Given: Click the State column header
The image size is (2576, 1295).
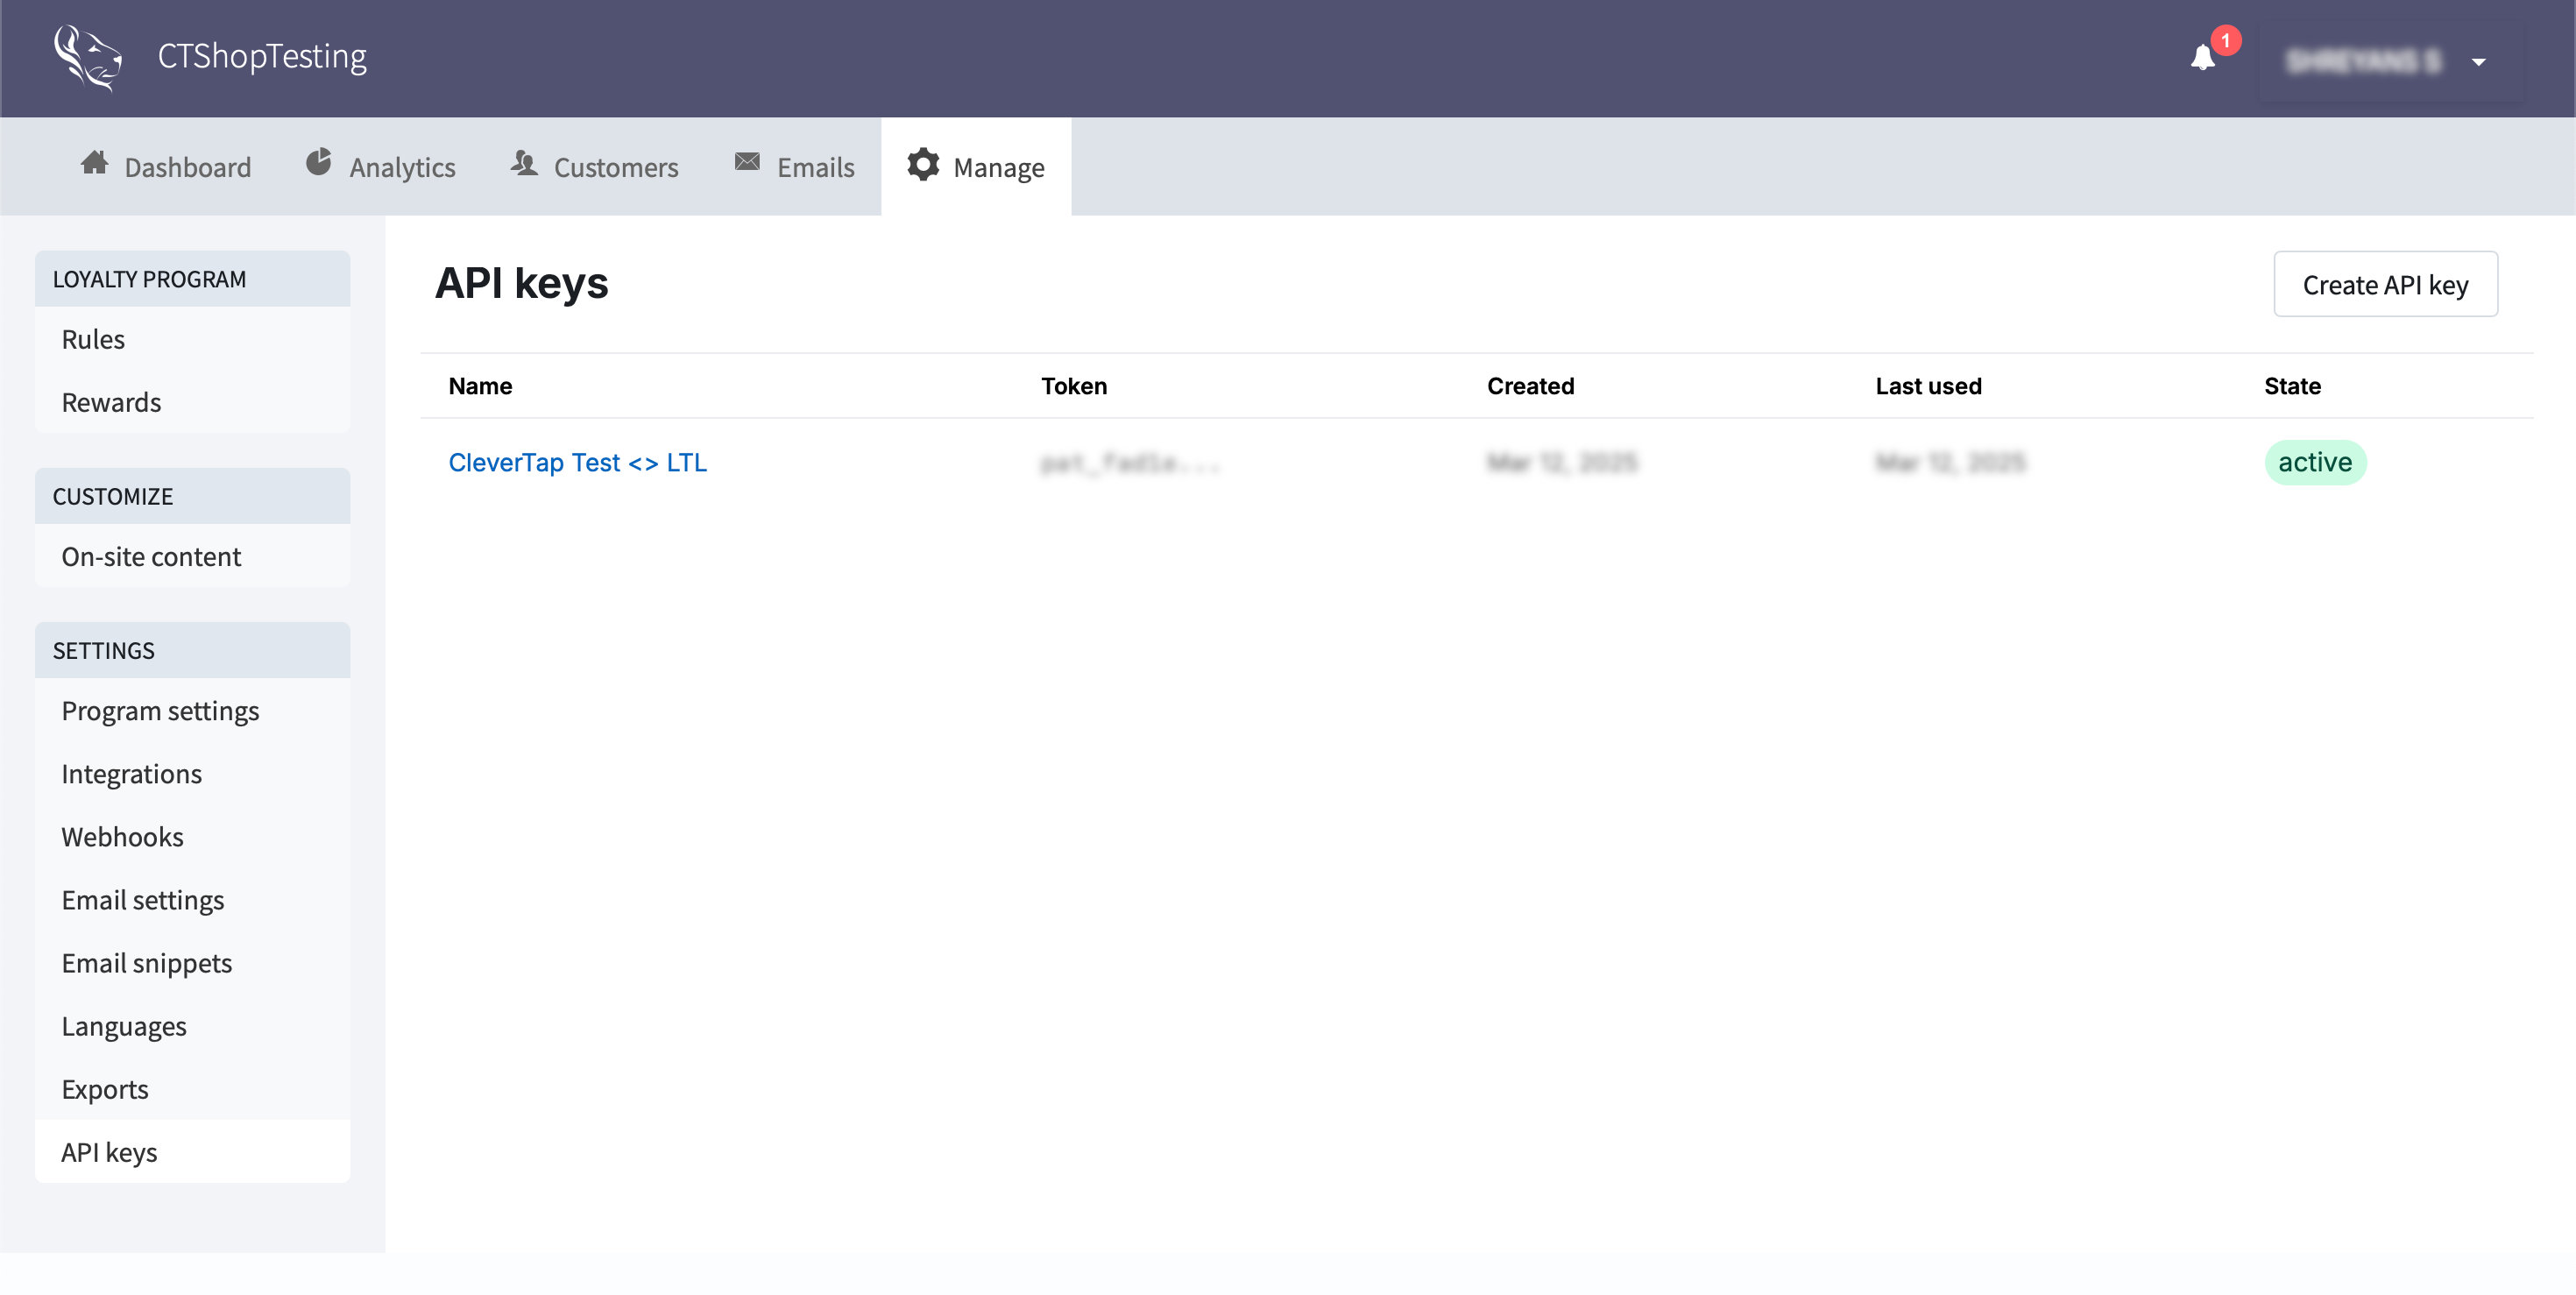Looking at the screenshot, I should [2292, 386].
